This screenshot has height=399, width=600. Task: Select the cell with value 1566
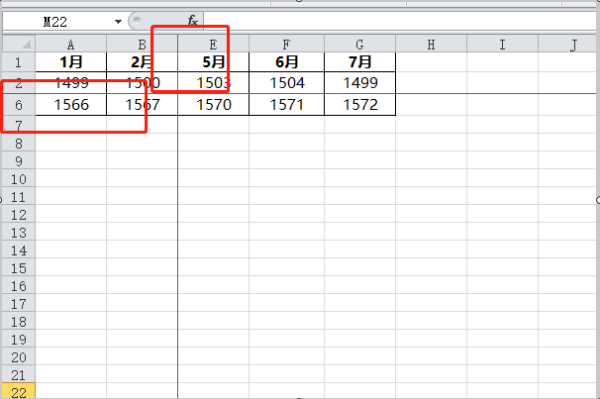71,104
